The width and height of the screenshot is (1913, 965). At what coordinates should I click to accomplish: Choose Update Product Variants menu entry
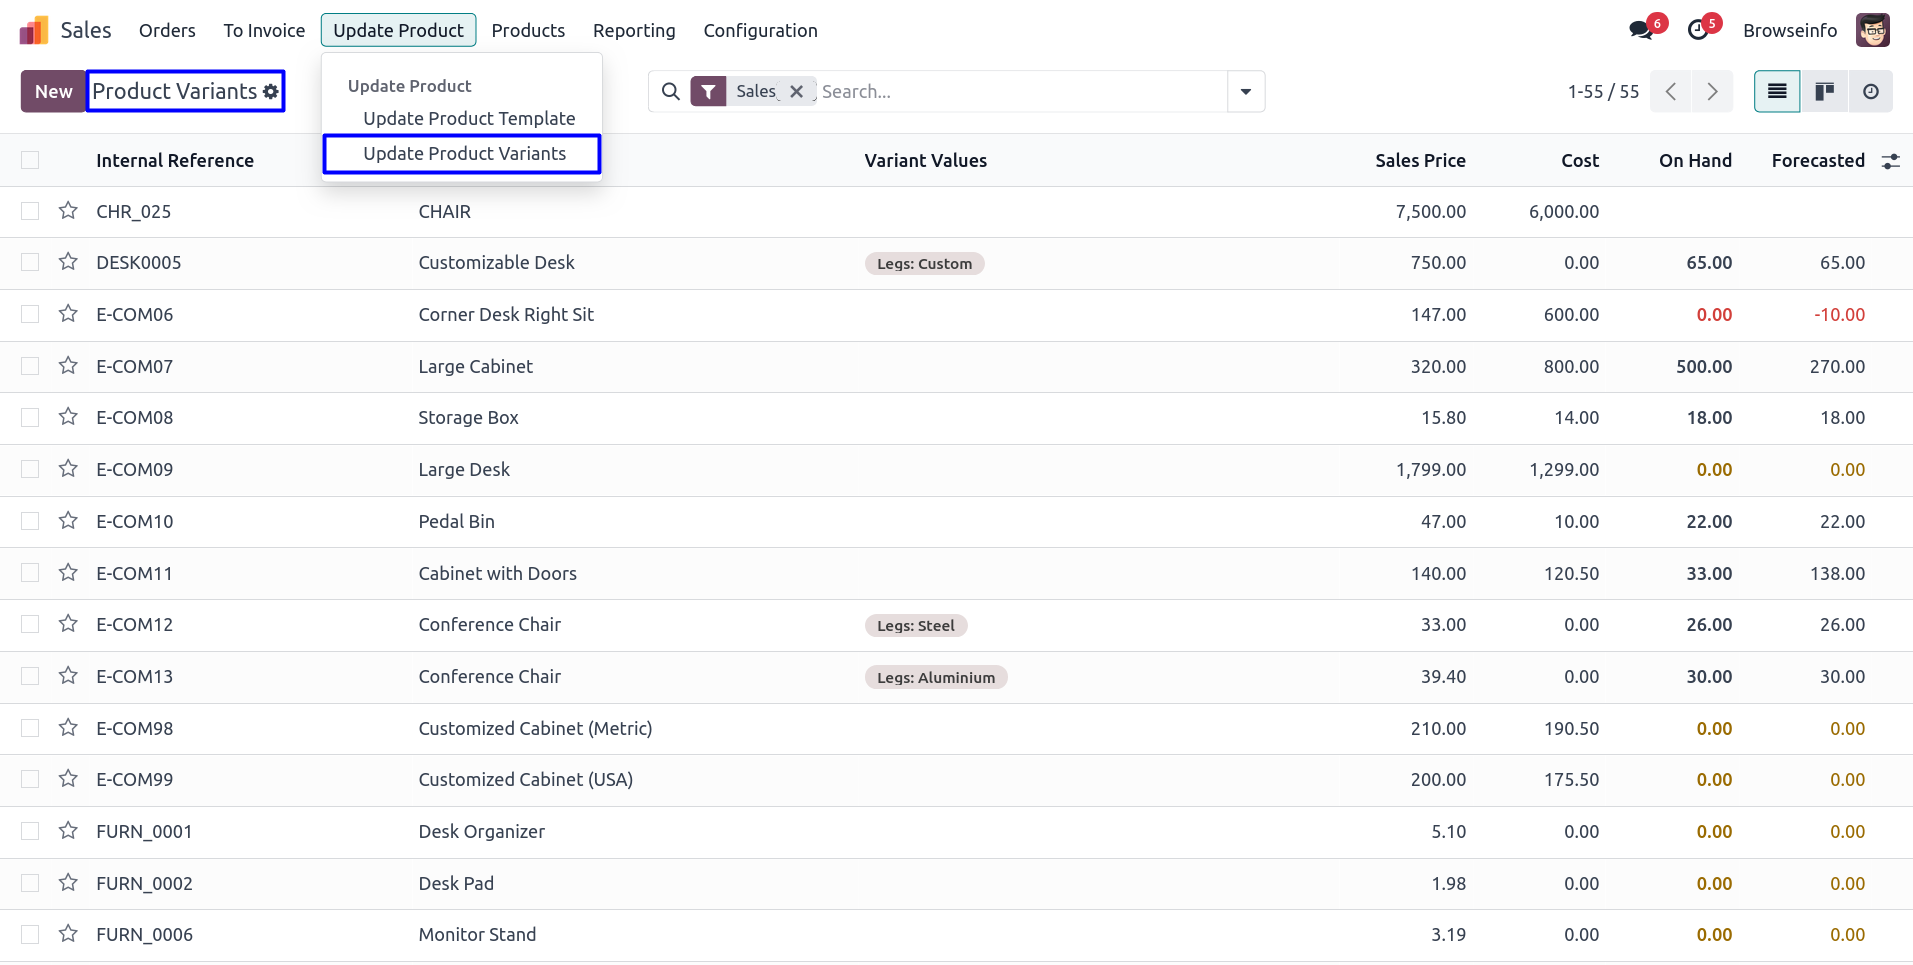coord(464,153)
